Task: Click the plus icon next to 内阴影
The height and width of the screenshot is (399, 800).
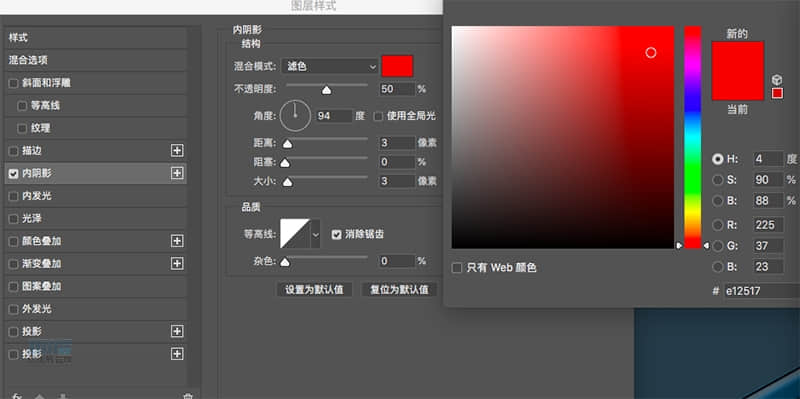Action: [177, 173]
